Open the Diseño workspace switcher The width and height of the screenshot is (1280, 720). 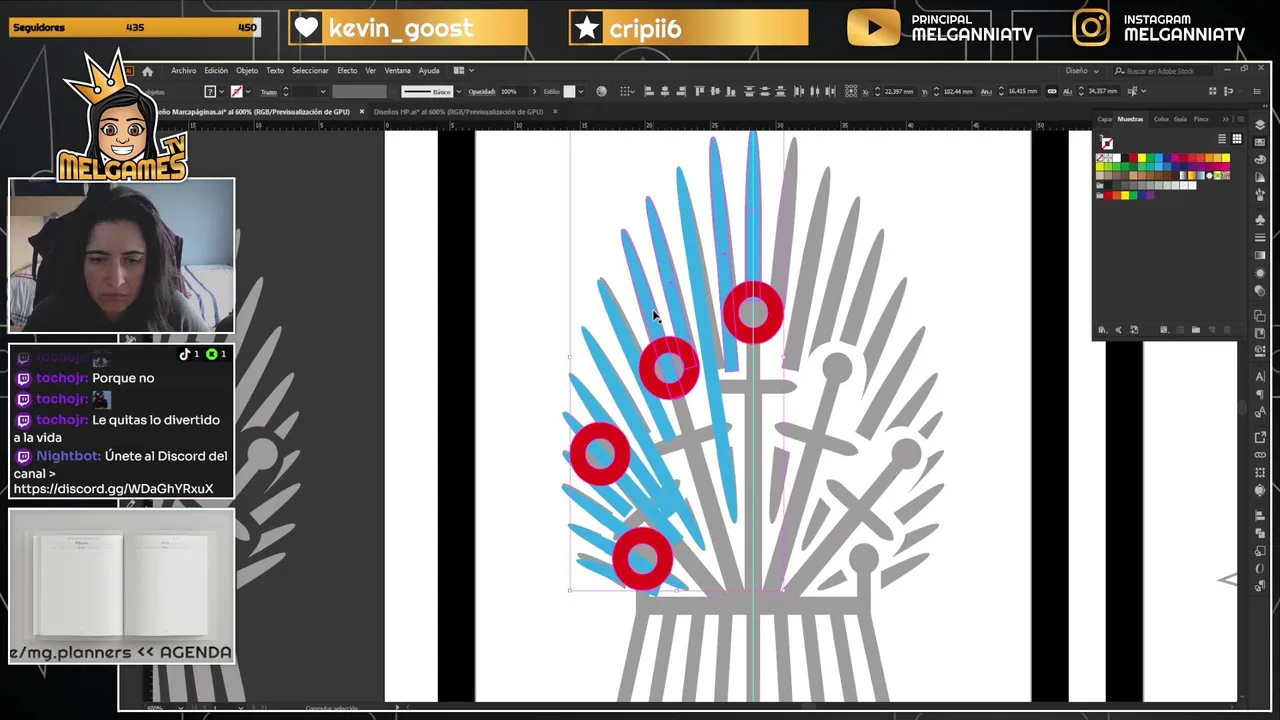(x=1082, y=70)
